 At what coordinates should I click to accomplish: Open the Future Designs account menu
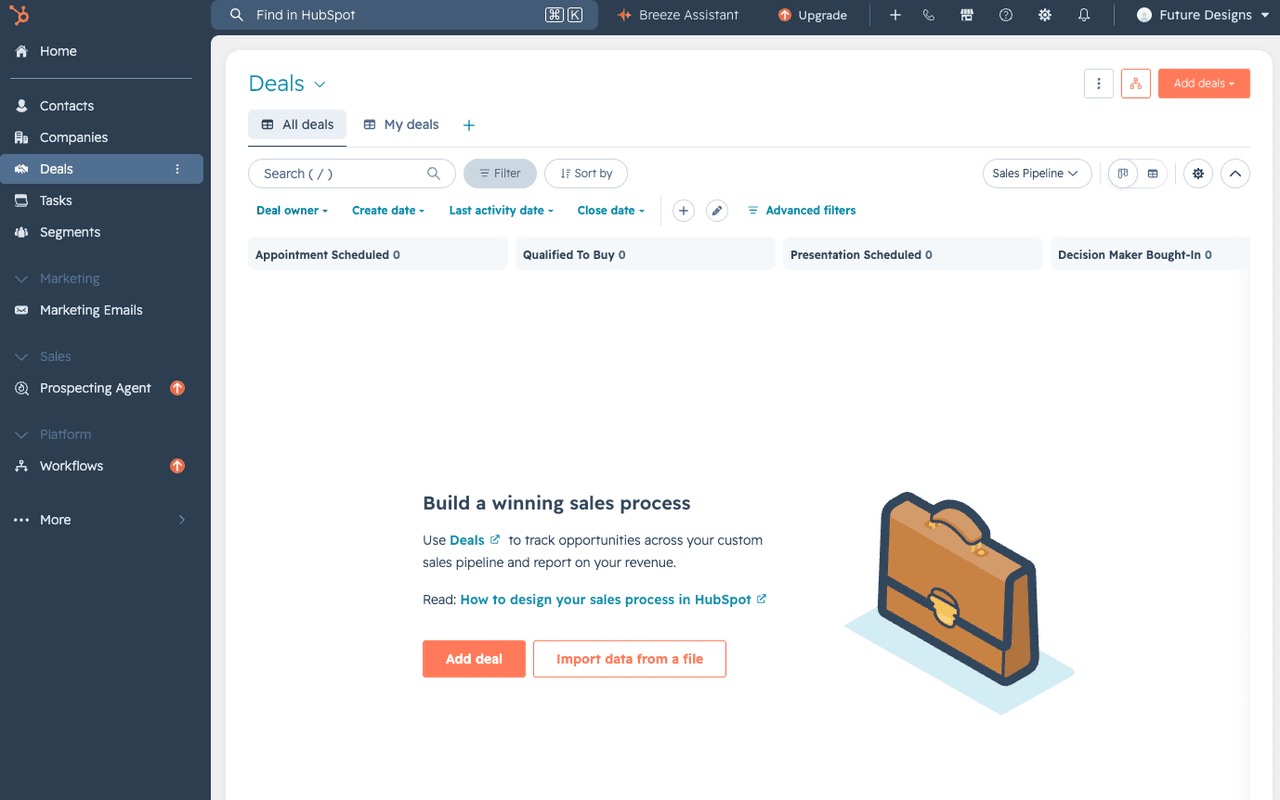point(1204,15)
